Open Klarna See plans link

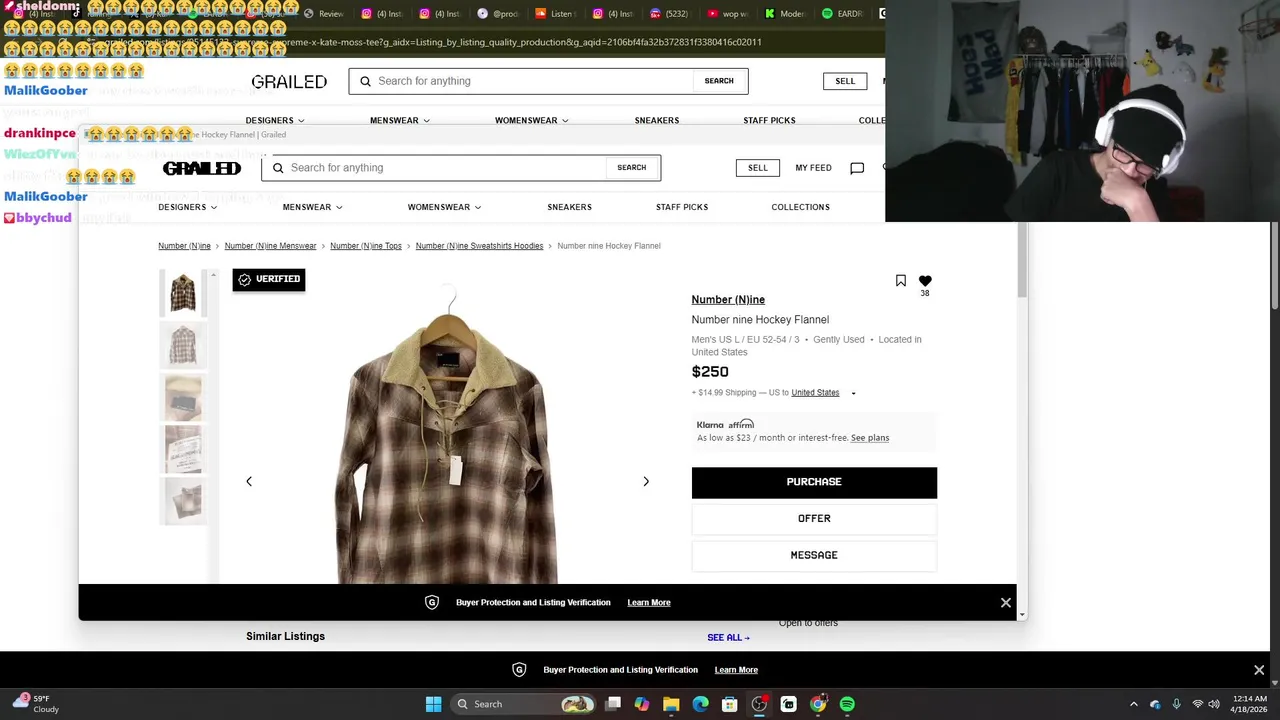[870, 438]
